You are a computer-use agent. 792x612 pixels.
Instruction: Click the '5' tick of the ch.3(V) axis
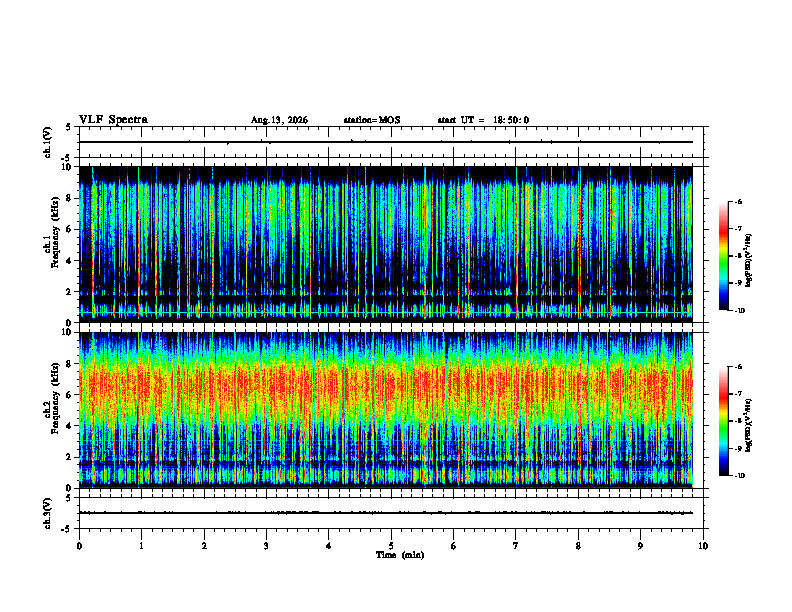pos(69,498)
